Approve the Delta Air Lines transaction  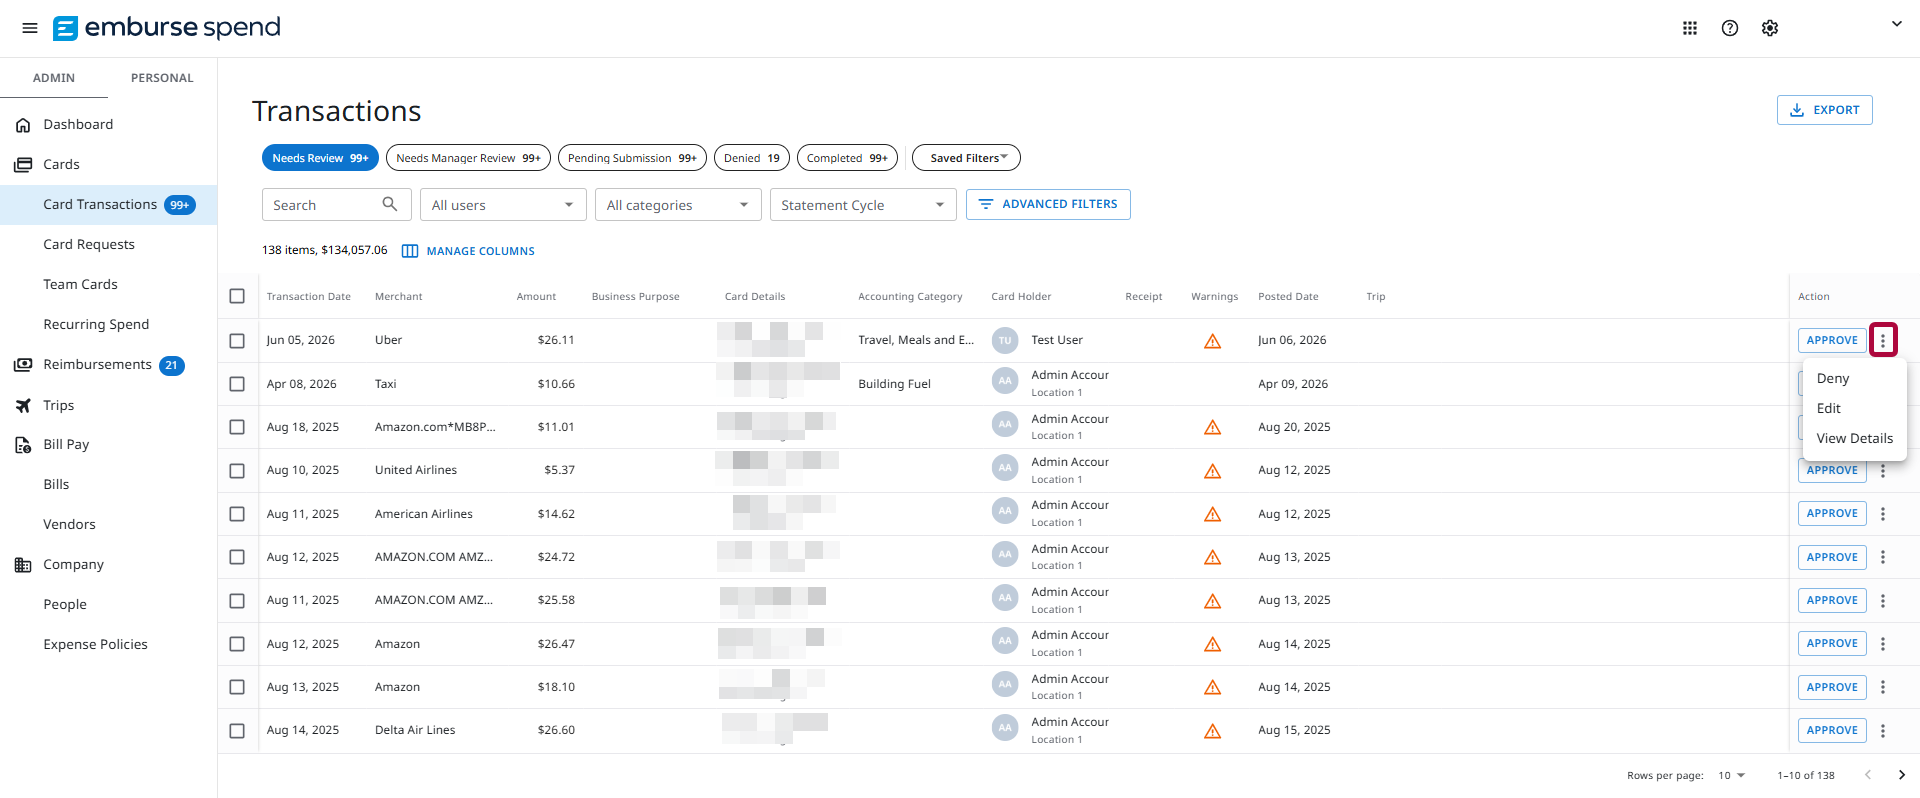(1832, 730)
